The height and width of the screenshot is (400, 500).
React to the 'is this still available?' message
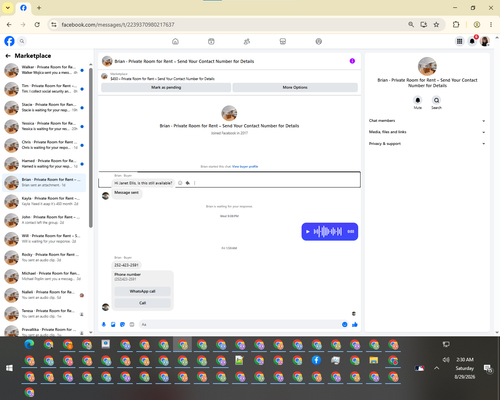180,183
